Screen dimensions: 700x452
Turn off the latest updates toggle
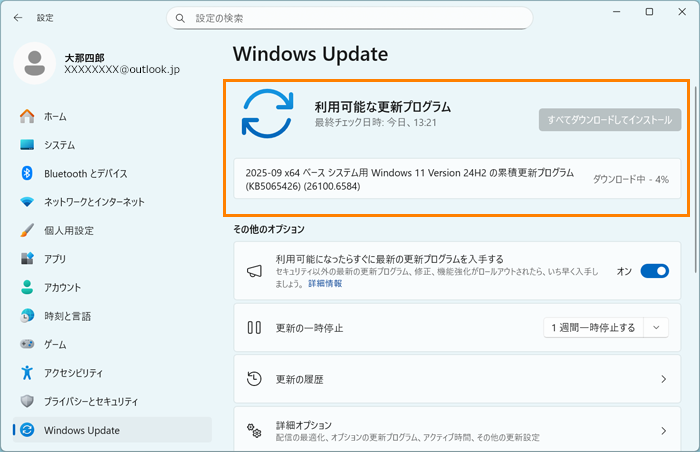click(654, 271)
